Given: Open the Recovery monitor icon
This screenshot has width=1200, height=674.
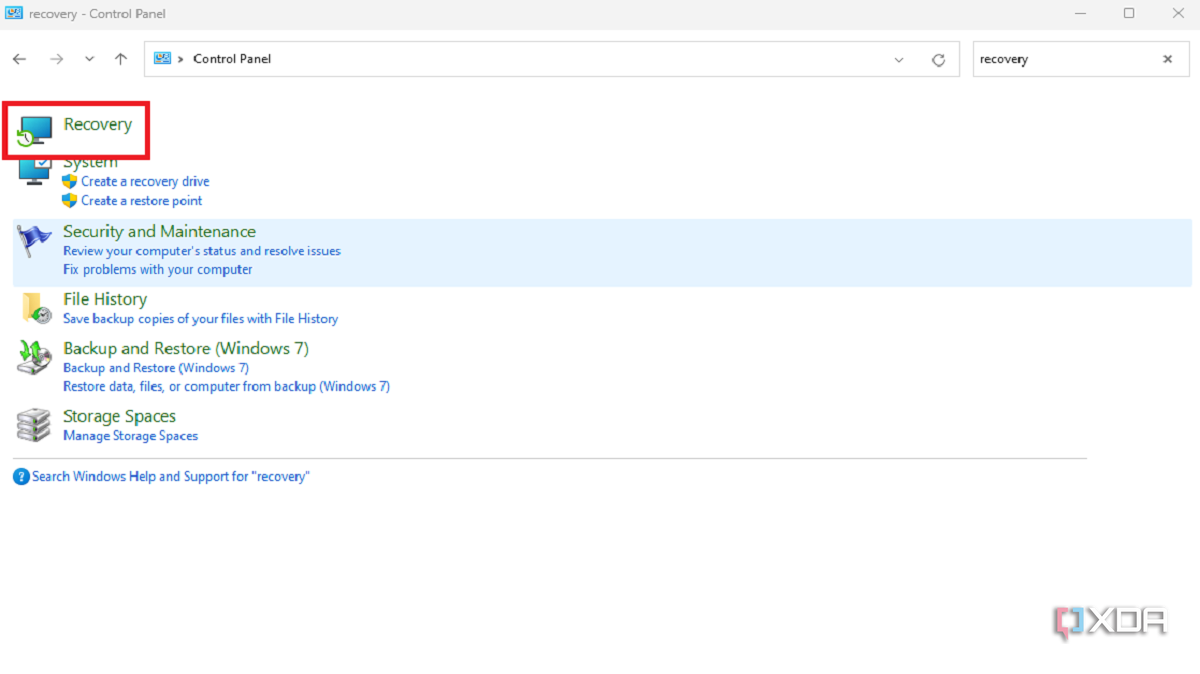Looking at the screenshot, I should coord(34,130).
